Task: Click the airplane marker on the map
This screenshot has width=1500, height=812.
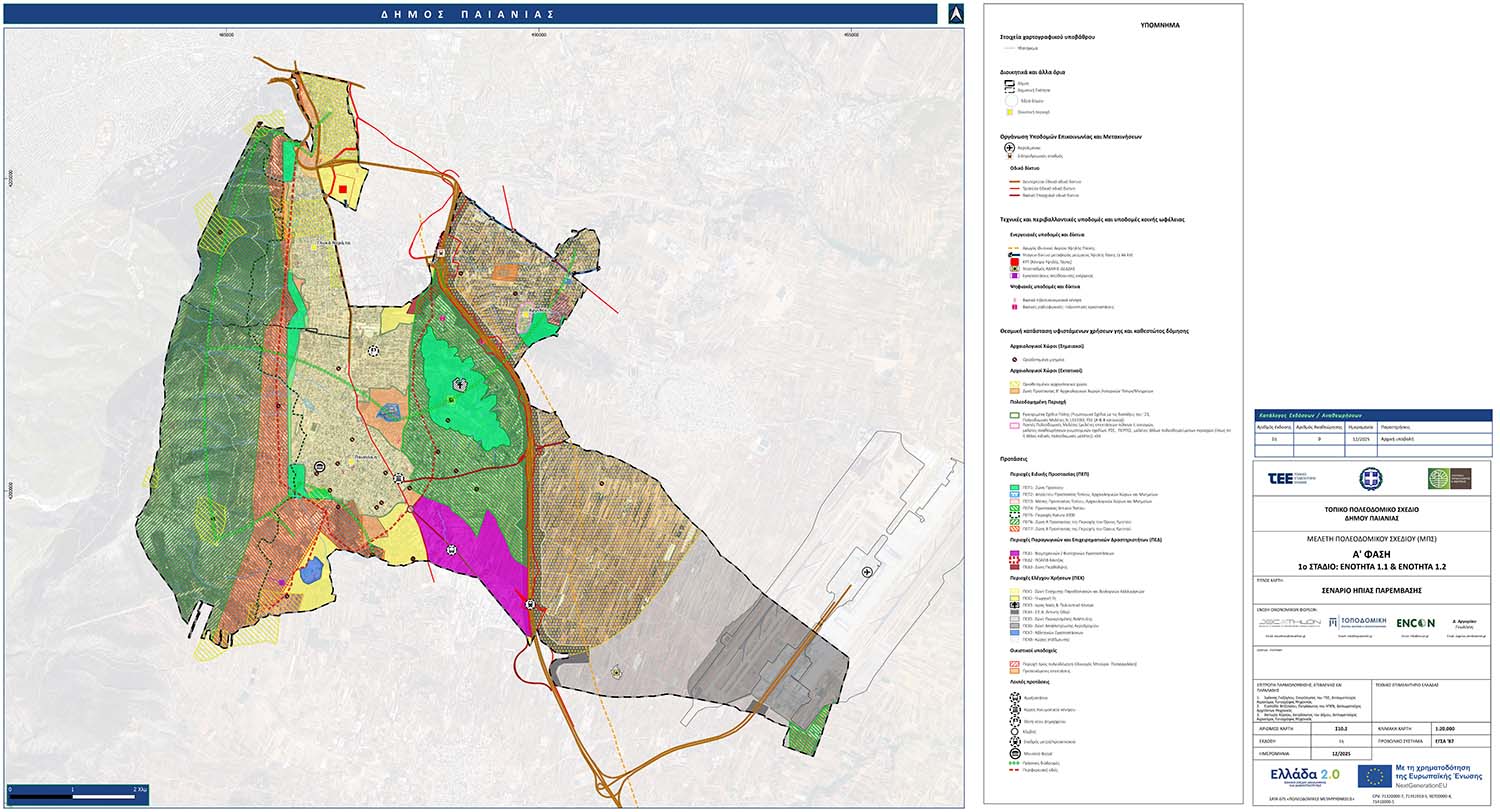Action: tap(866, 571)
